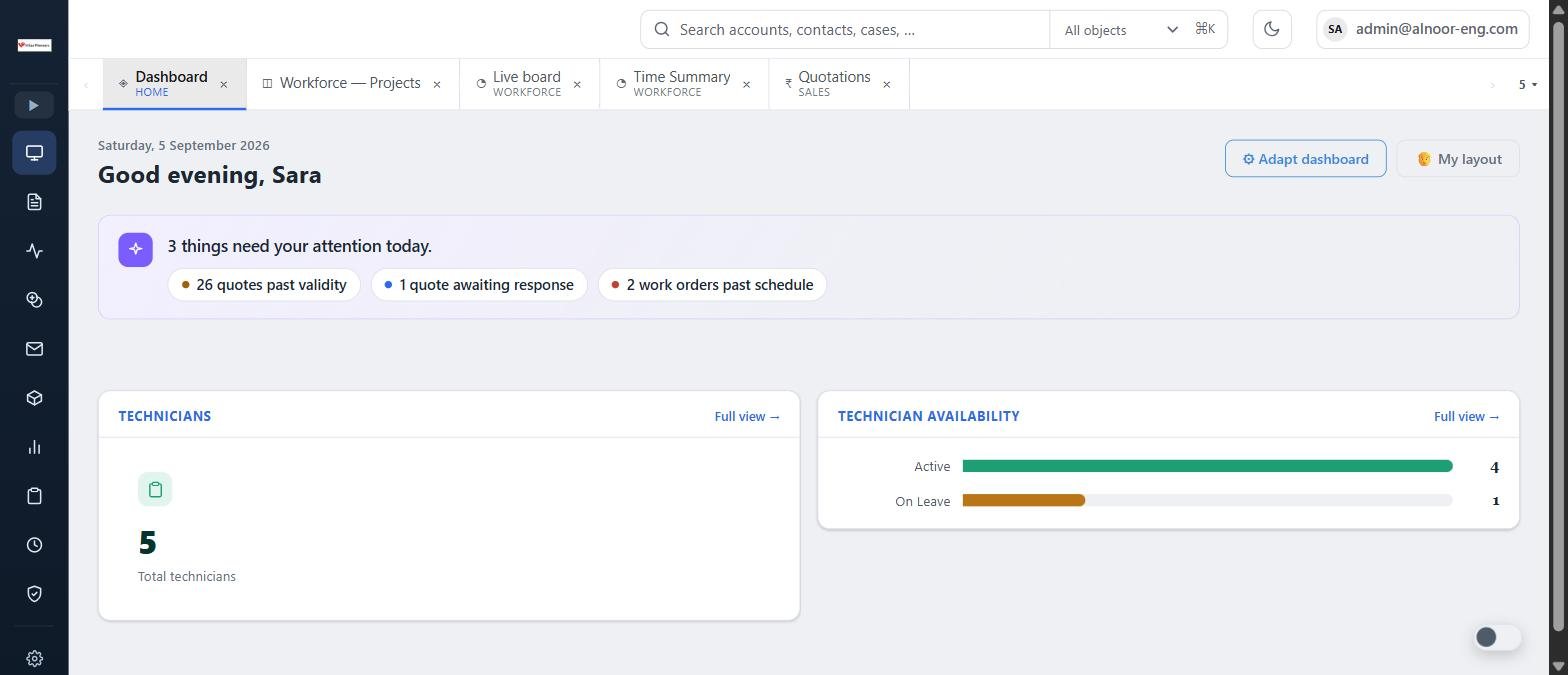Click the green Active availability bar
The width and height of the screenshot is (1568, 675).
point(1207,466)
